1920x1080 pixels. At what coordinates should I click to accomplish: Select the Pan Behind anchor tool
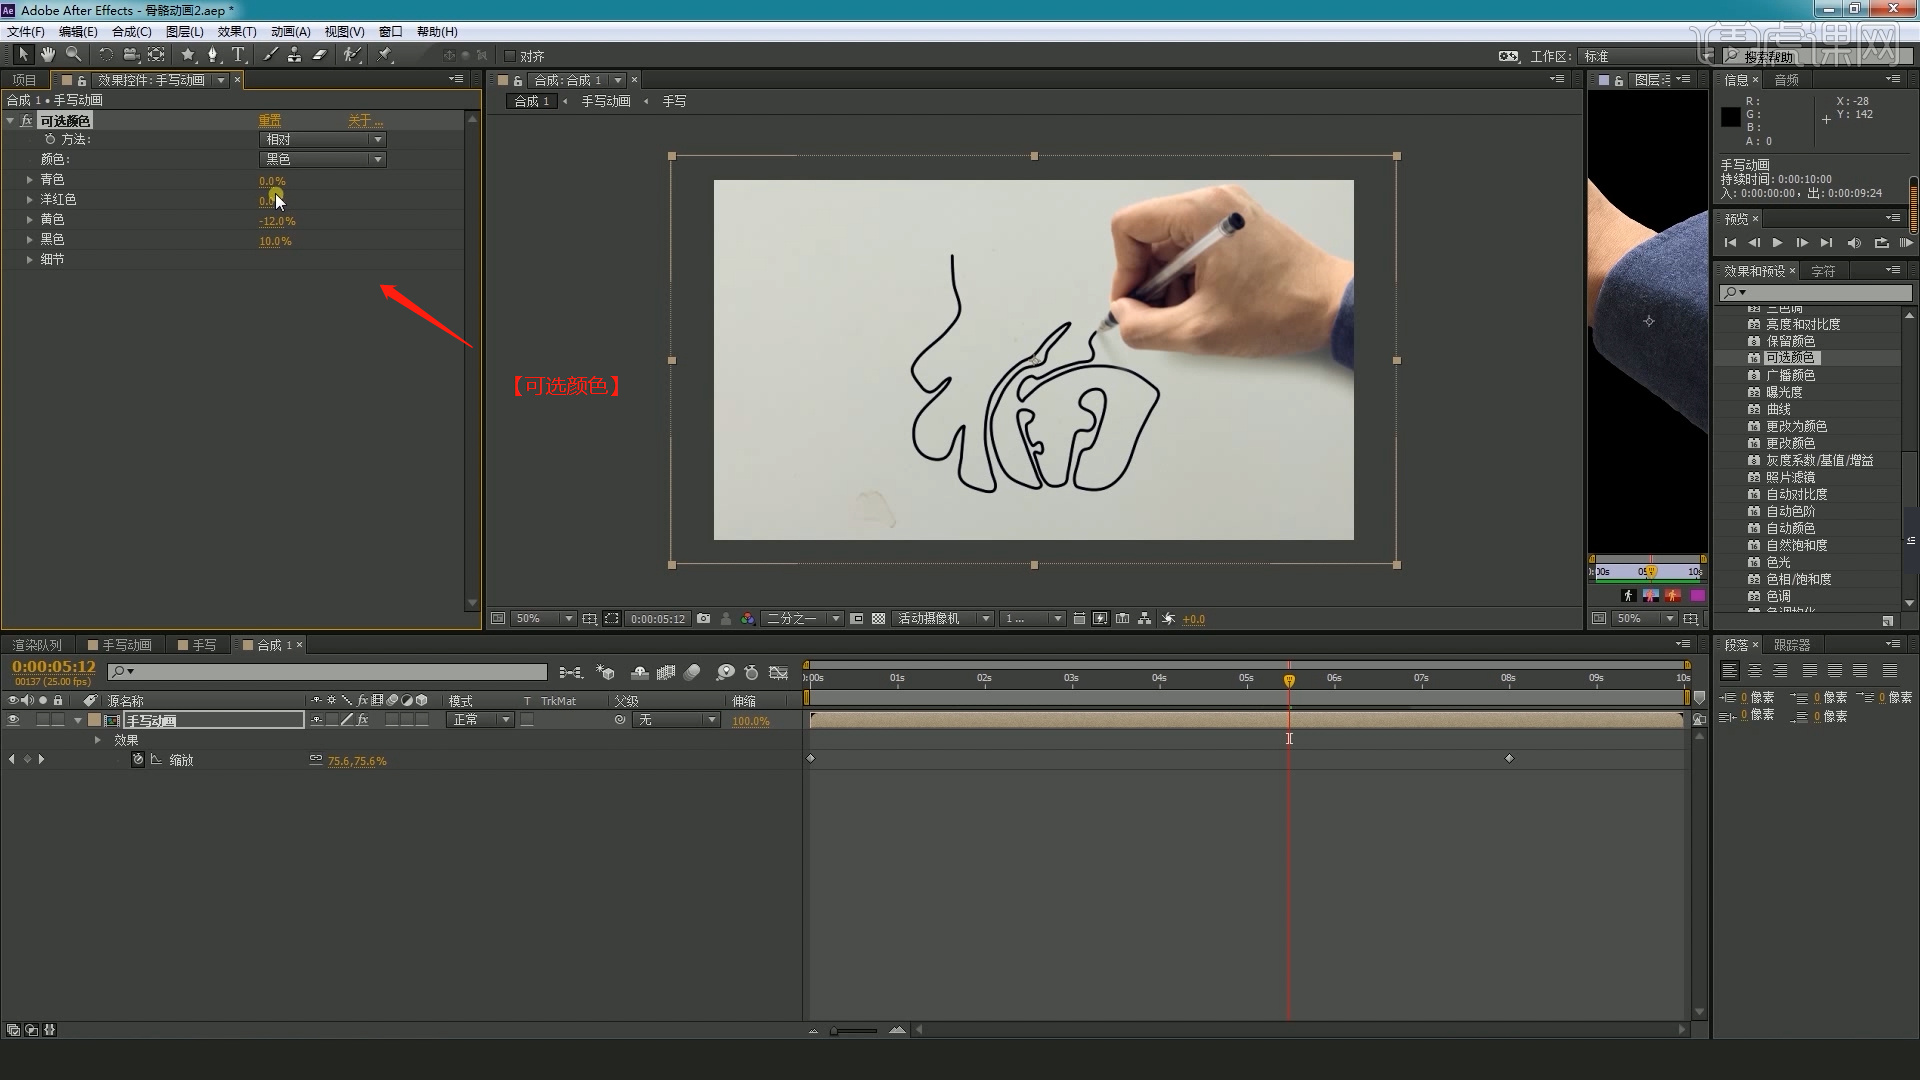pos(157,55)
